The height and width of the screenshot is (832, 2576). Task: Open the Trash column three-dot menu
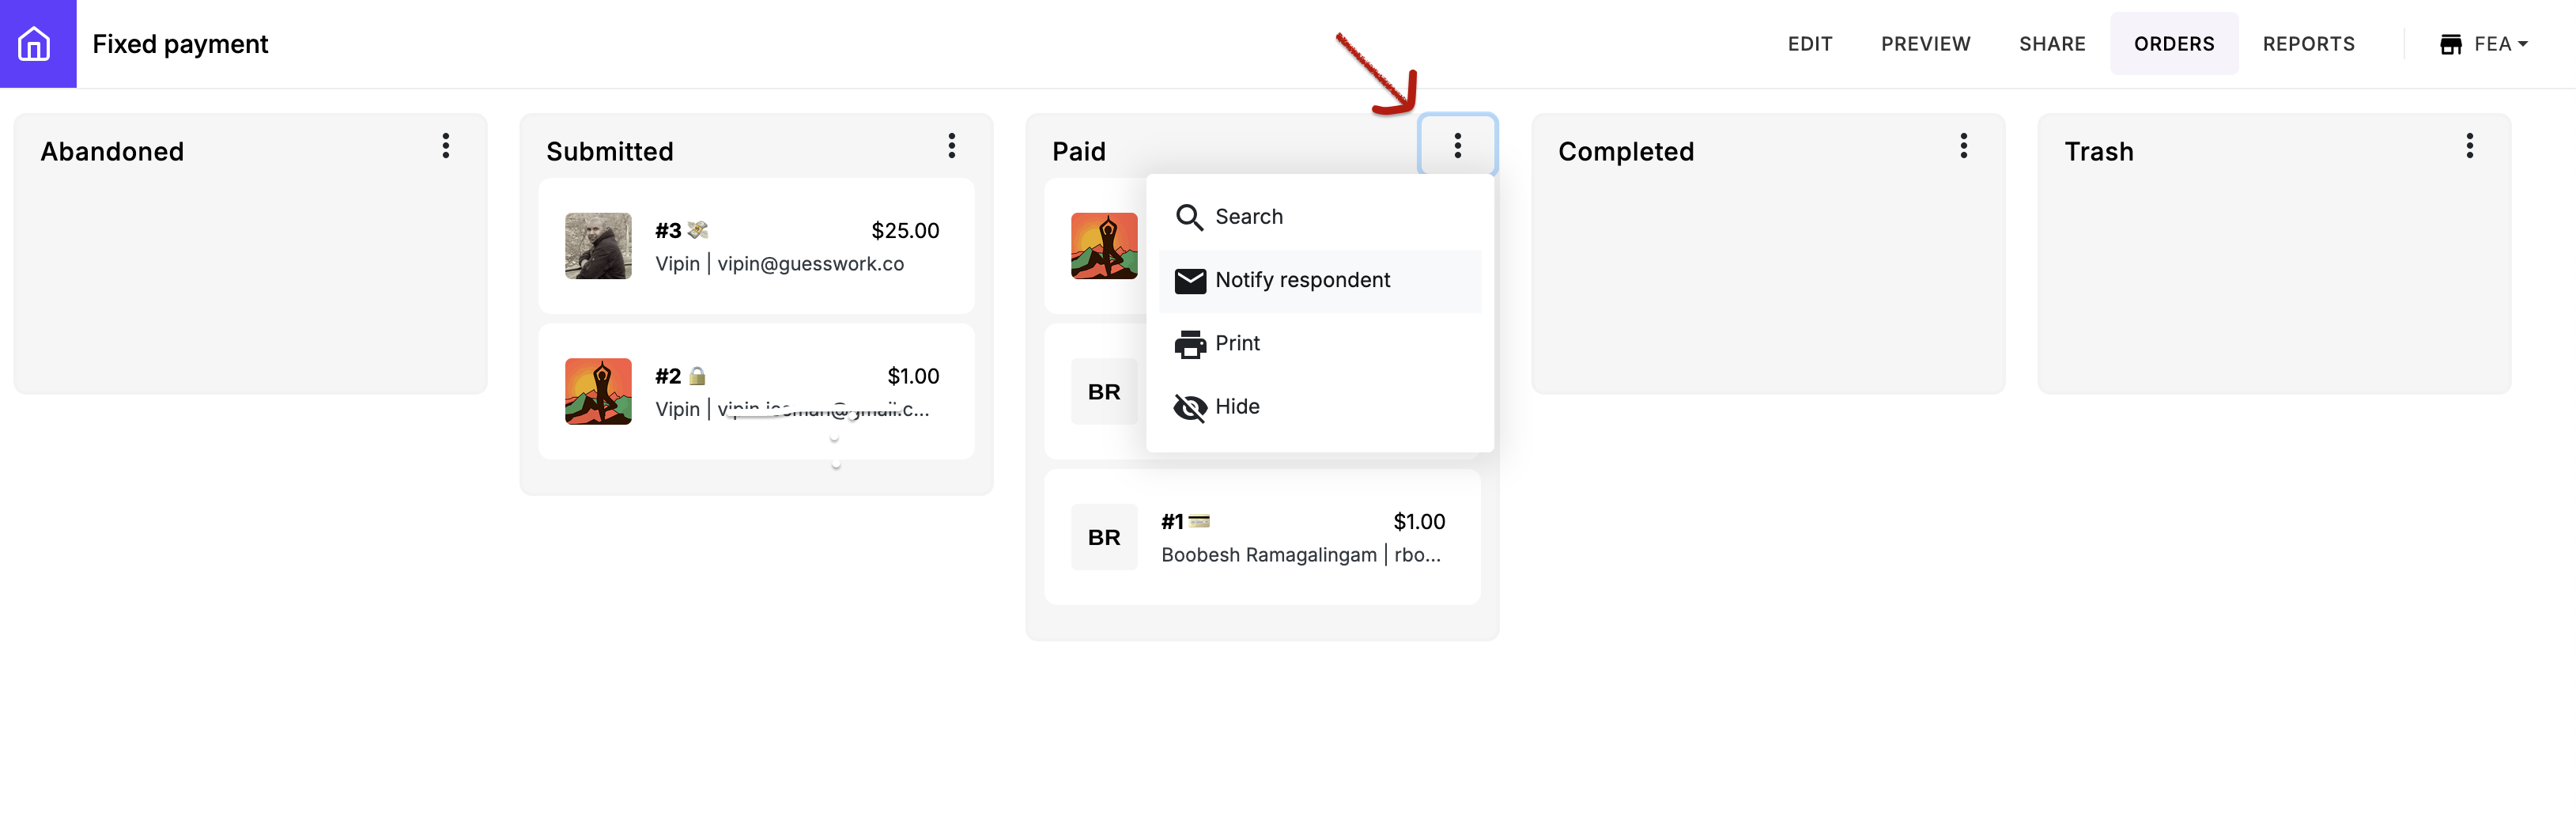(2469, 146)
